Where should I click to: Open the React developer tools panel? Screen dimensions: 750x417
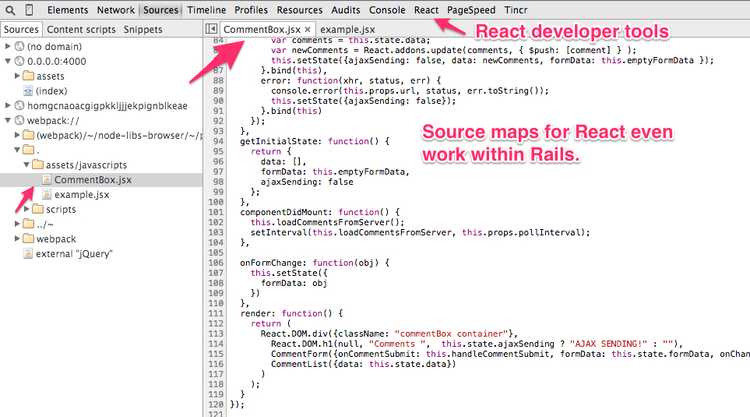pyautogui.click(x=426, y=10)
